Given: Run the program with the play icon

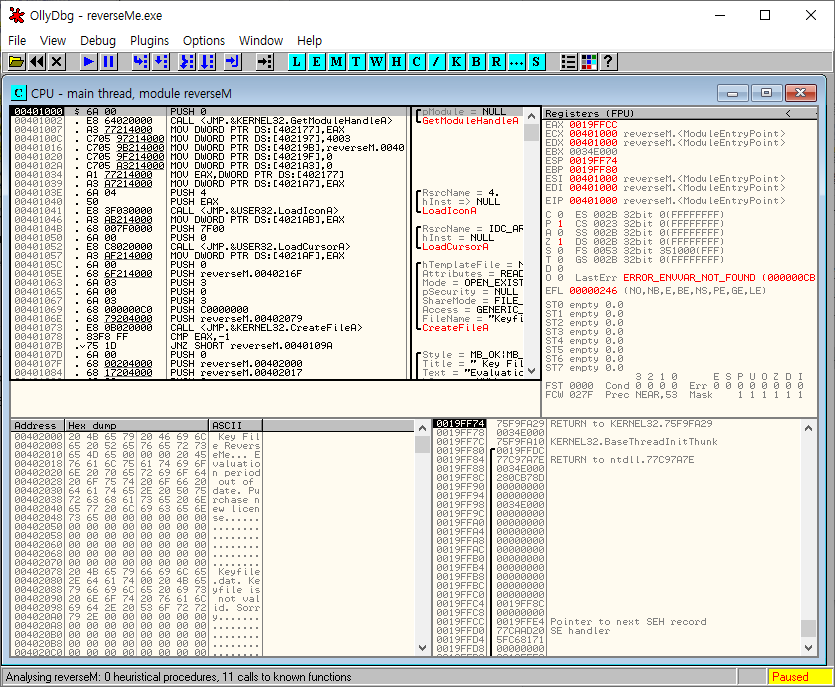Looking at the screenshot, I should coord(88,62).
